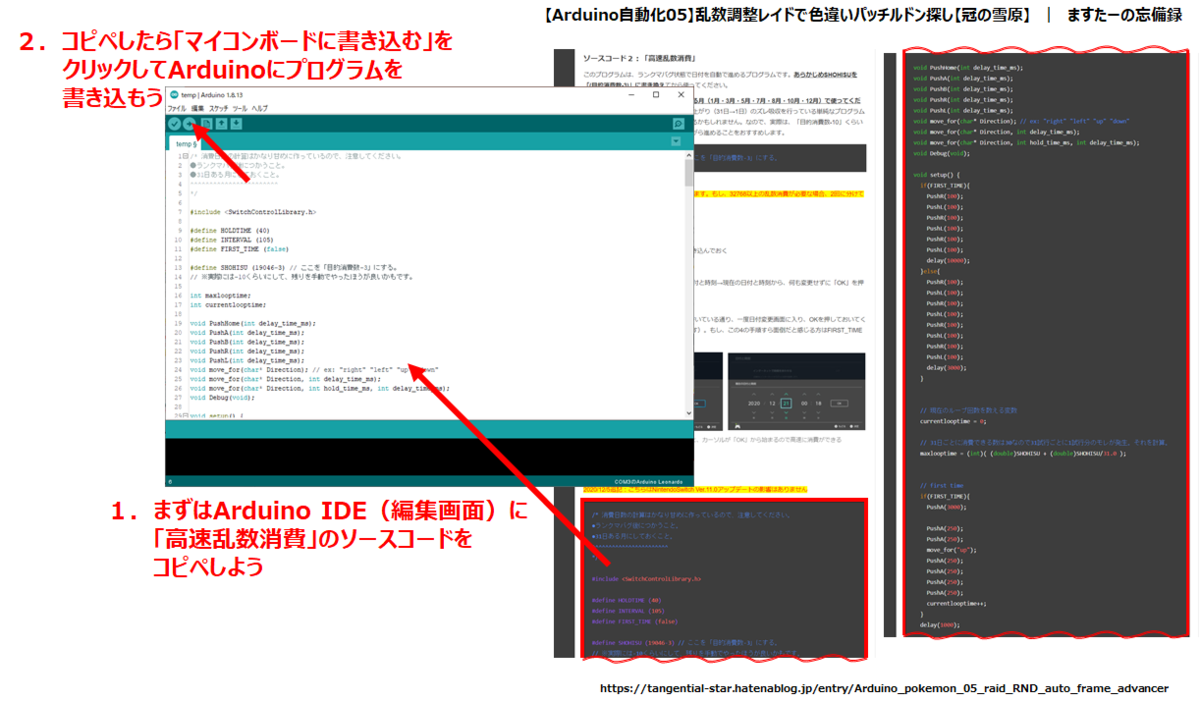
Task: Open the ファイル menu
Action: [177, 107]
